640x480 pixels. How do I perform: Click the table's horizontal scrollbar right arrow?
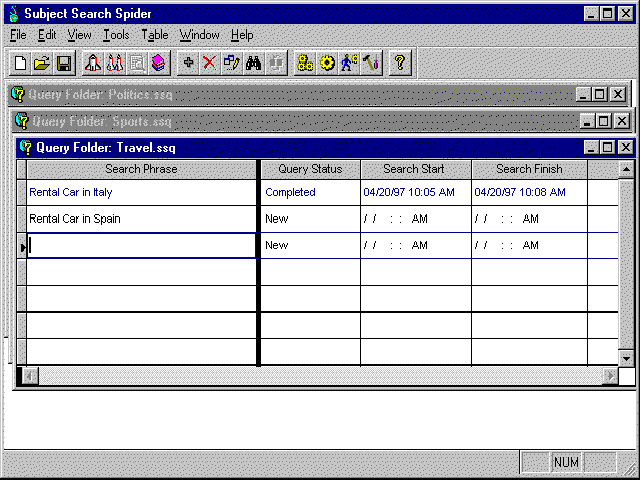coord(610,376)
